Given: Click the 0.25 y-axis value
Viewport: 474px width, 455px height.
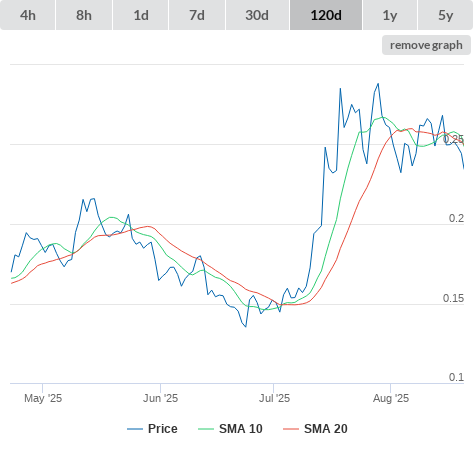Looking at the screenshot, I should (453, 139).
